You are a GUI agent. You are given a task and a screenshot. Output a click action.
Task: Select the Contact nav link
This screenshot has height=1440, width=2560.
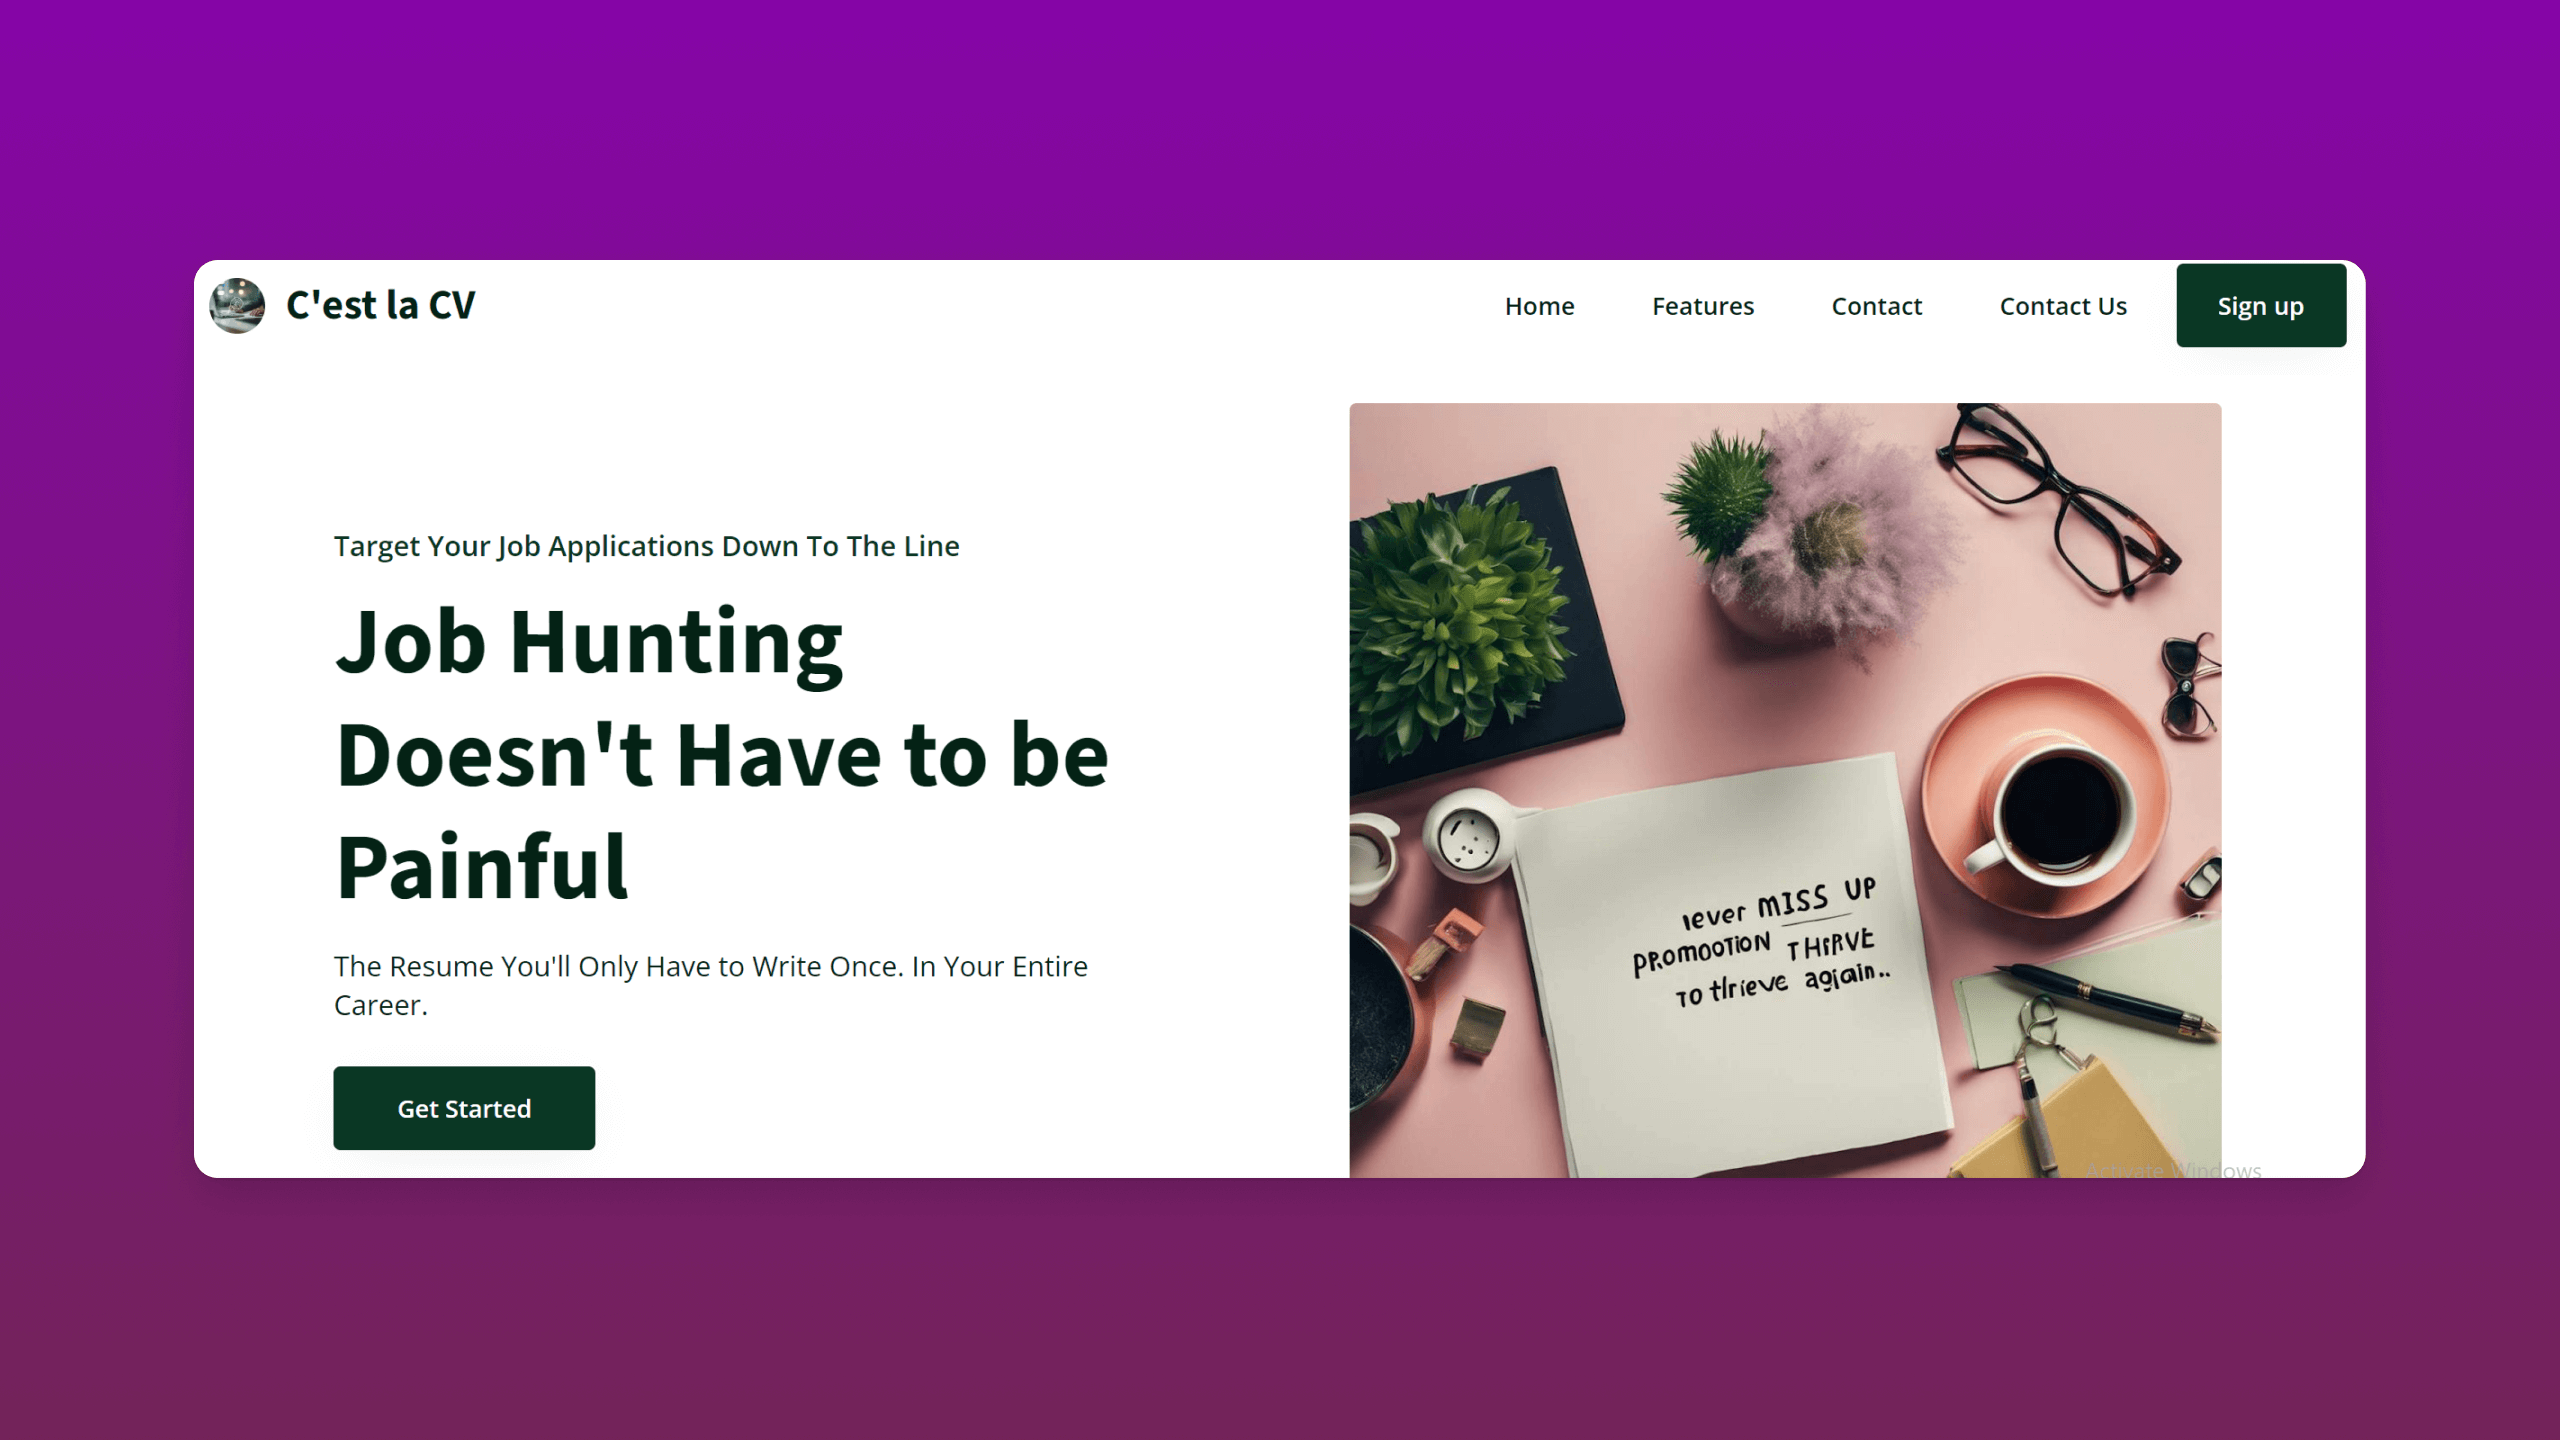pos(1876,306)
